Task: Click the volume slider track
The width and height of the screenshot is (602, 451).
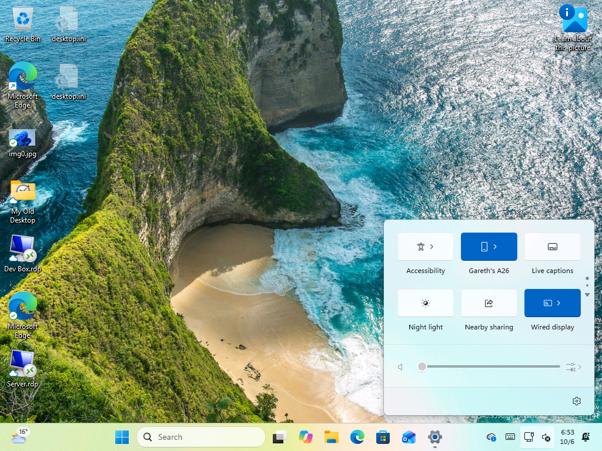Action: [x=489, y=367]
